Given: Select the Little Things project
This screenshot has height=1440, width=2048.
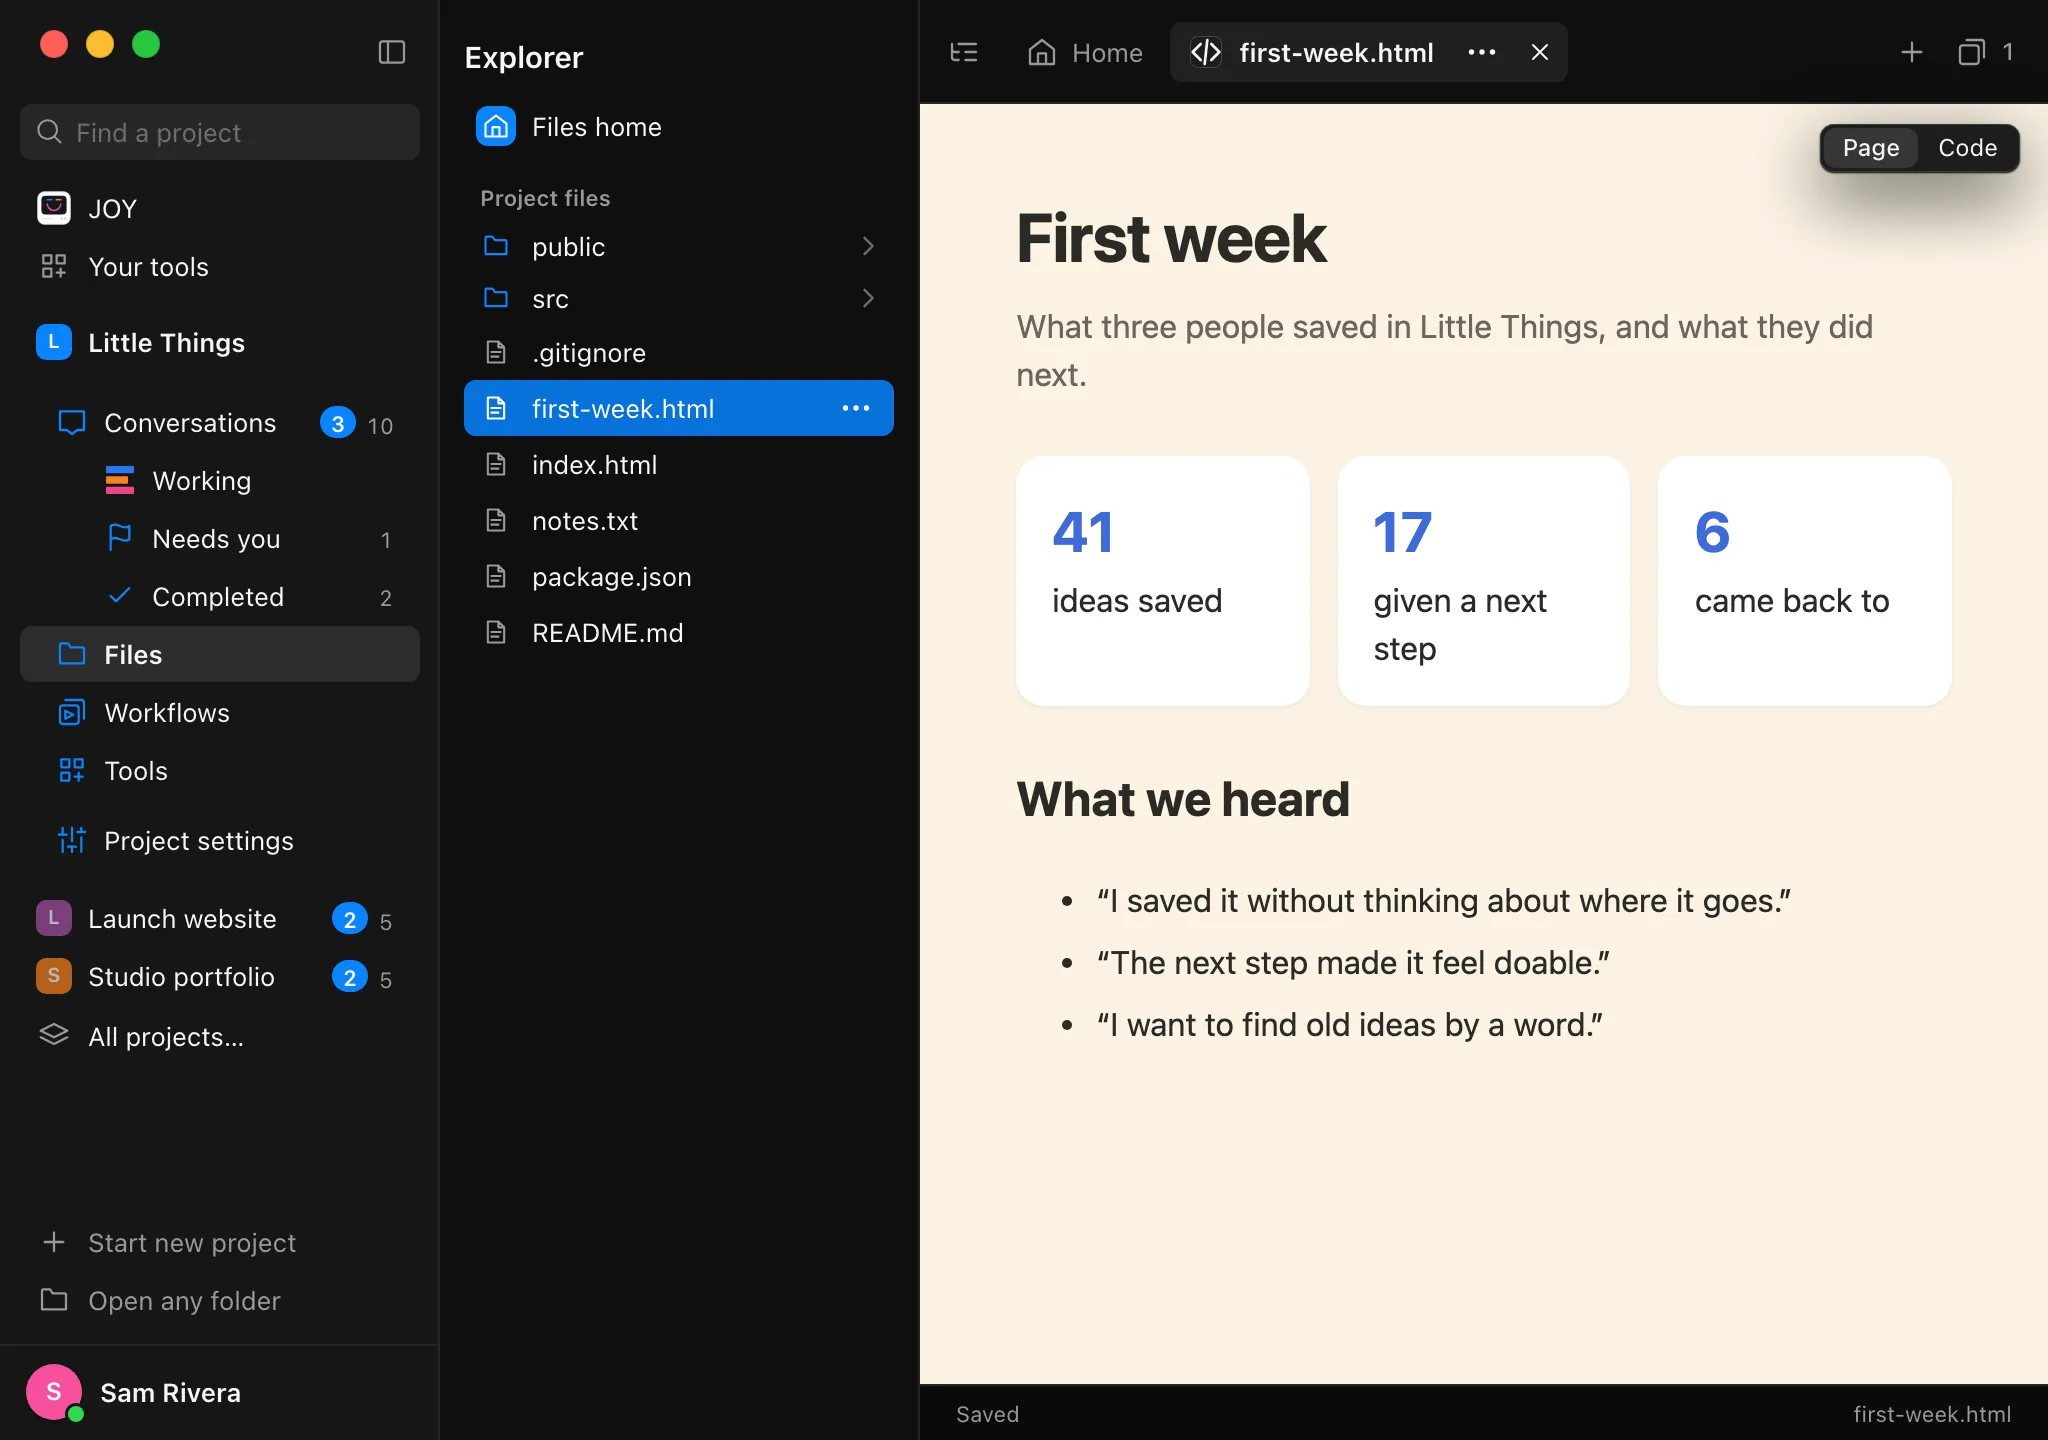Looking at the screenshot, I should [220, 342].
